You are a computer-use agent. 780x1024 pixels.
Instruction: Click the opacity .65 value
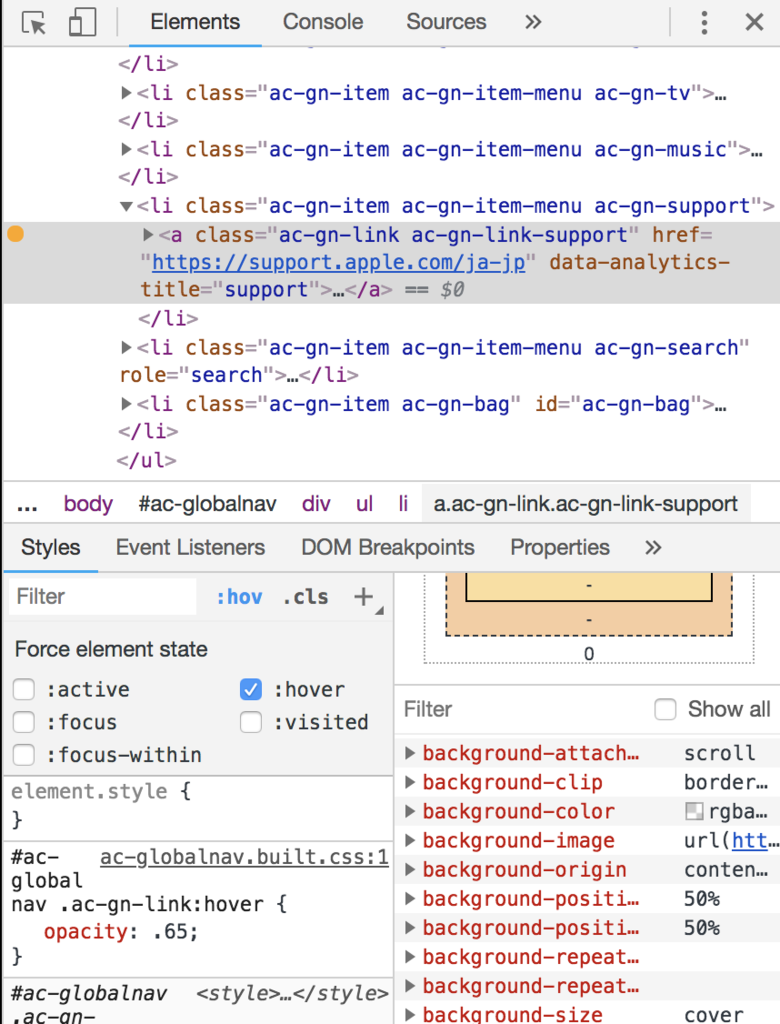coord(173,931)
